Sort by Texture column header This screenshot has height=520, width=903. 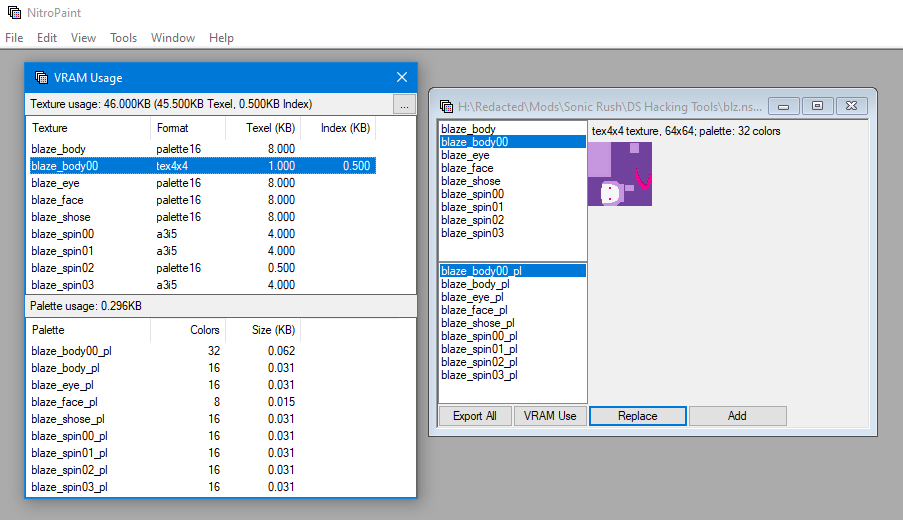[x=88, y=128]
